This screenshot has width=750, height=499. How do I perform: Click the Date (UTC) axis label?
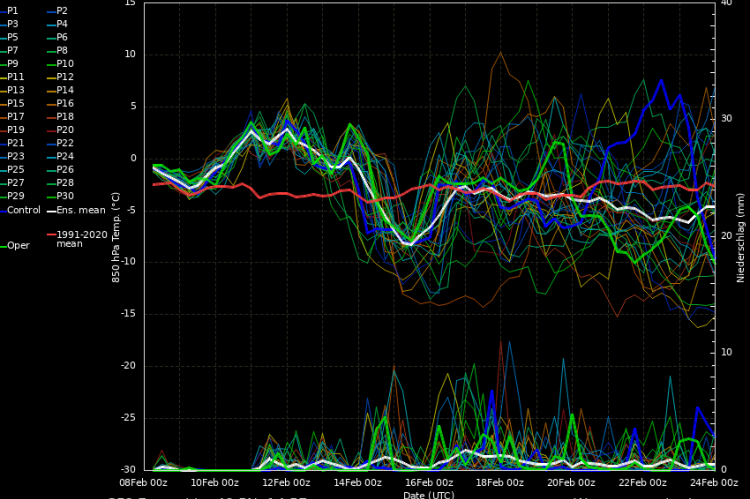(429, 494)
